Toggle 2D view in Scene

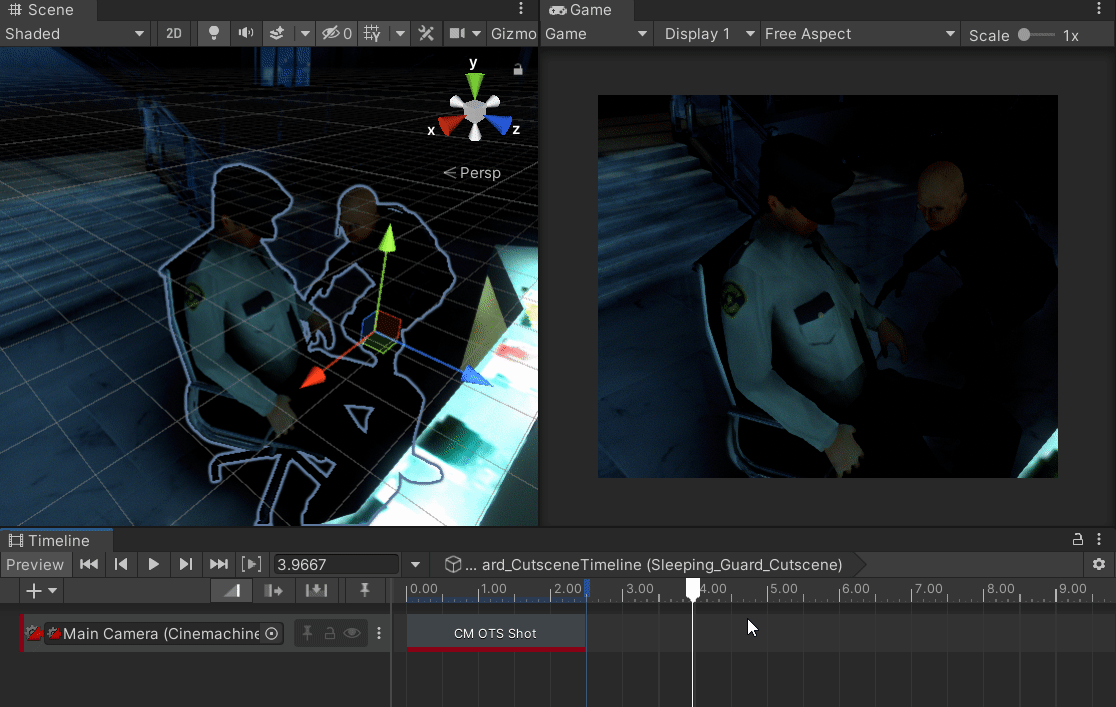[x=174, y=33]
